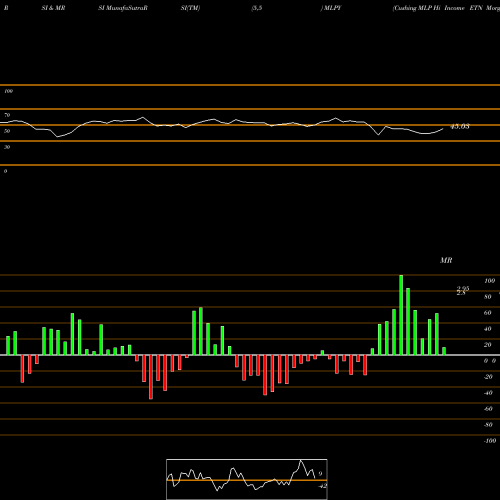Click the '42' value in mini chart

coord(323,486)
